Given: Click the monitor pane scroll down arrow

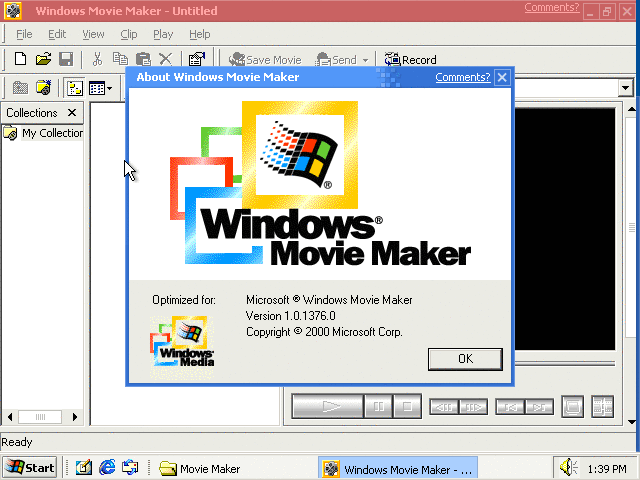Looking at the screenshot, I should [x=631, y=421].
